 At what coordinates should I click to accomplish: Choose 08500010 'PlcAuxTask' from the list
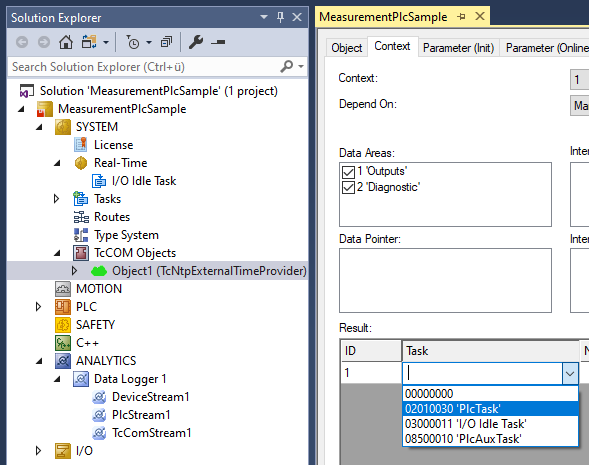tap(490, 439)
